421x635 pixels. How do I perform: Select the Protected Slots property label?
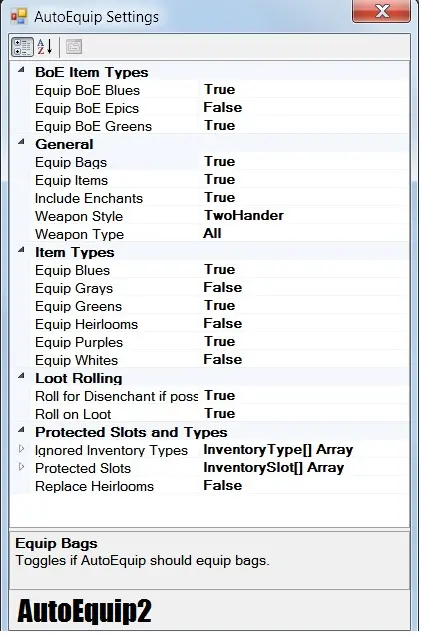point(83,469)
